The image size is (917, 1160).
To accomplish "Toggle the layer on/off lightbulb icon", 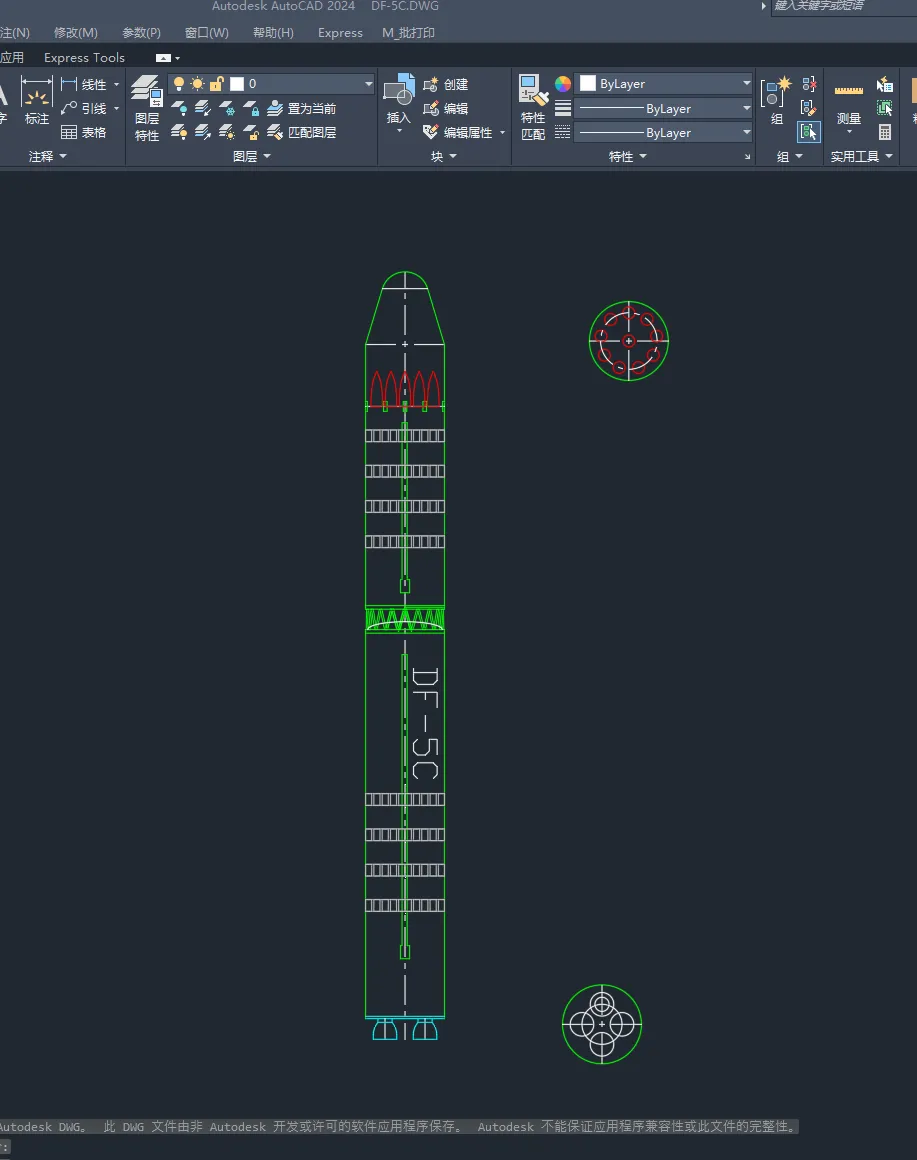I will pyautogui.click(x=179, y=84).
